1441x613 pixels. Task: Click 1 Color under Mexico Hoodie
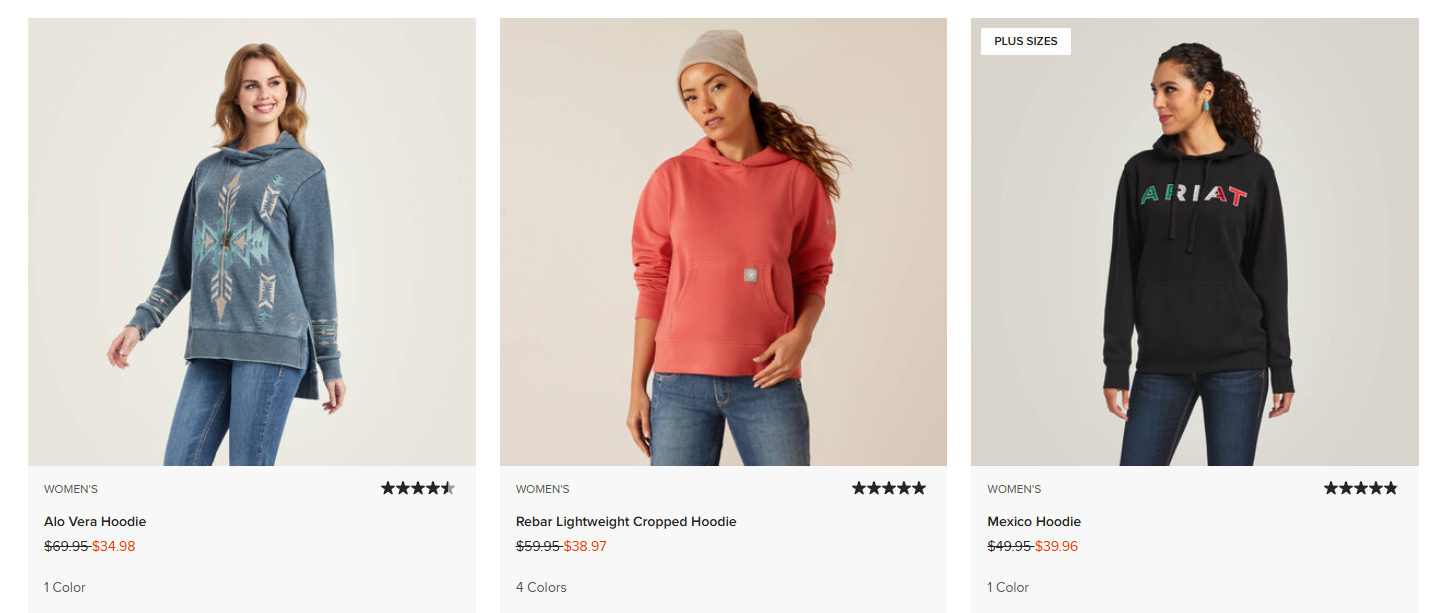(x=1007, y=587)
